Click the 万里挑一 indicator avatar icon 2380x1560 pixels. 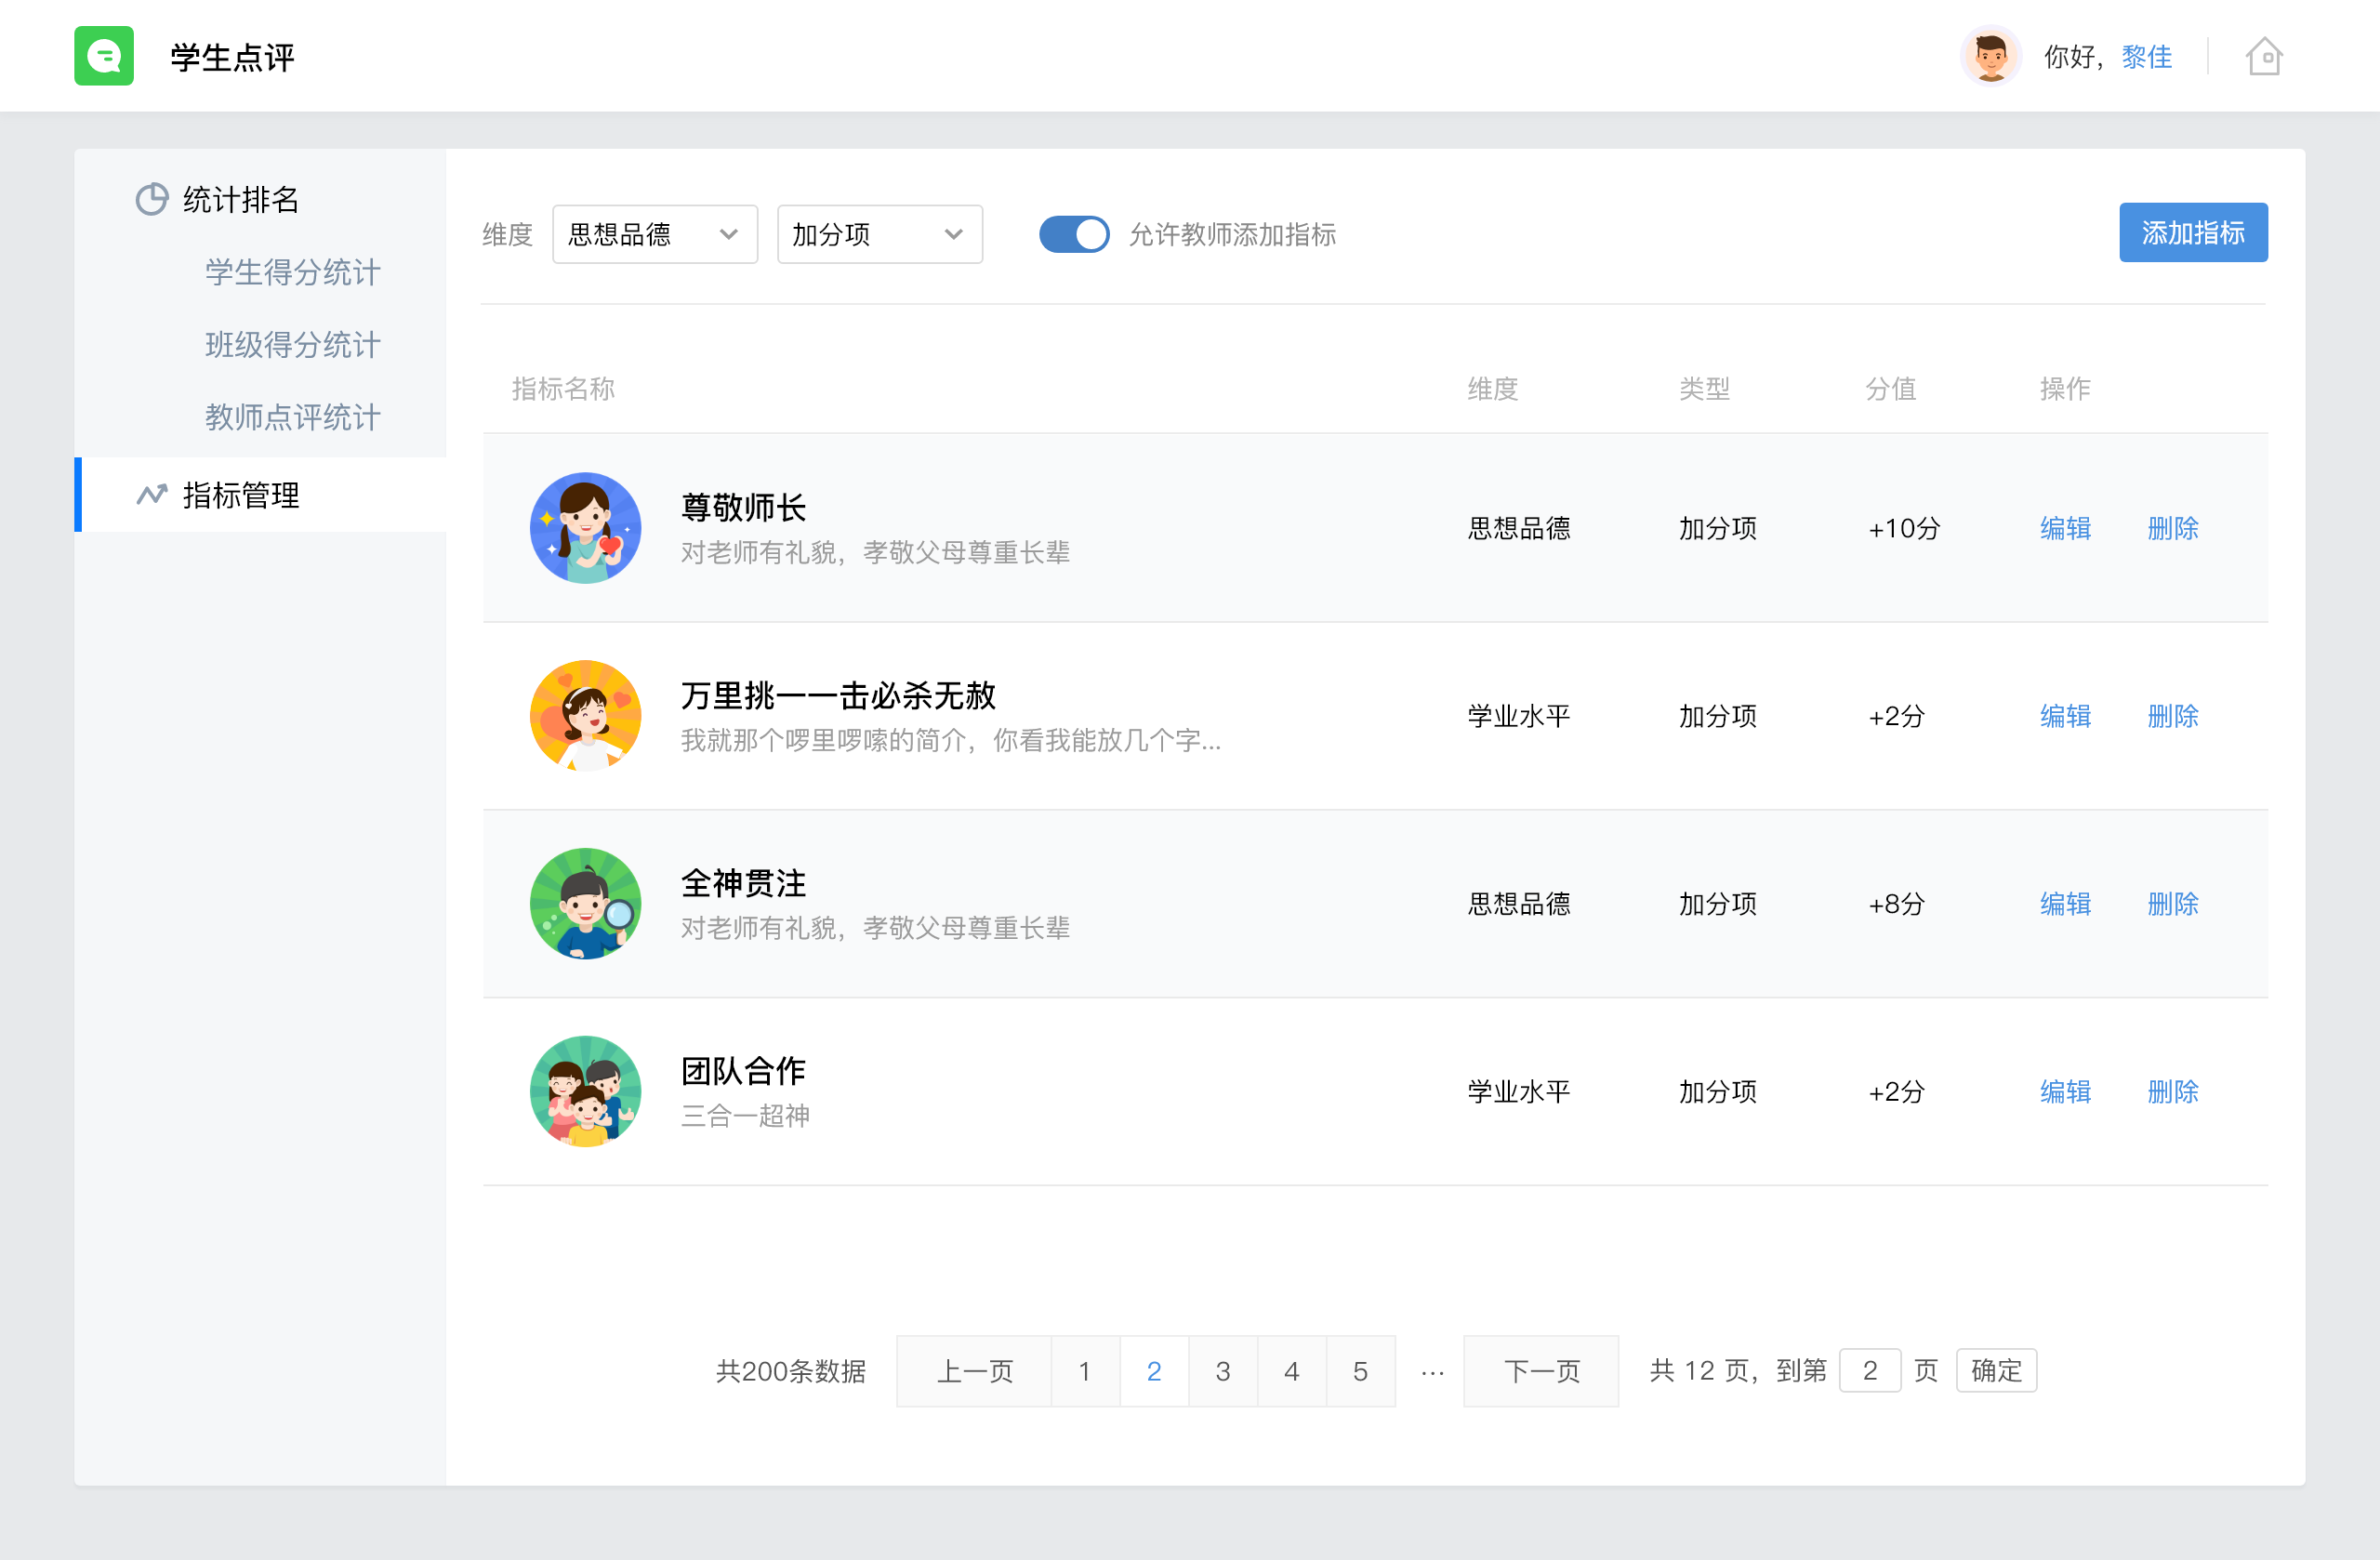pos(585,715)
